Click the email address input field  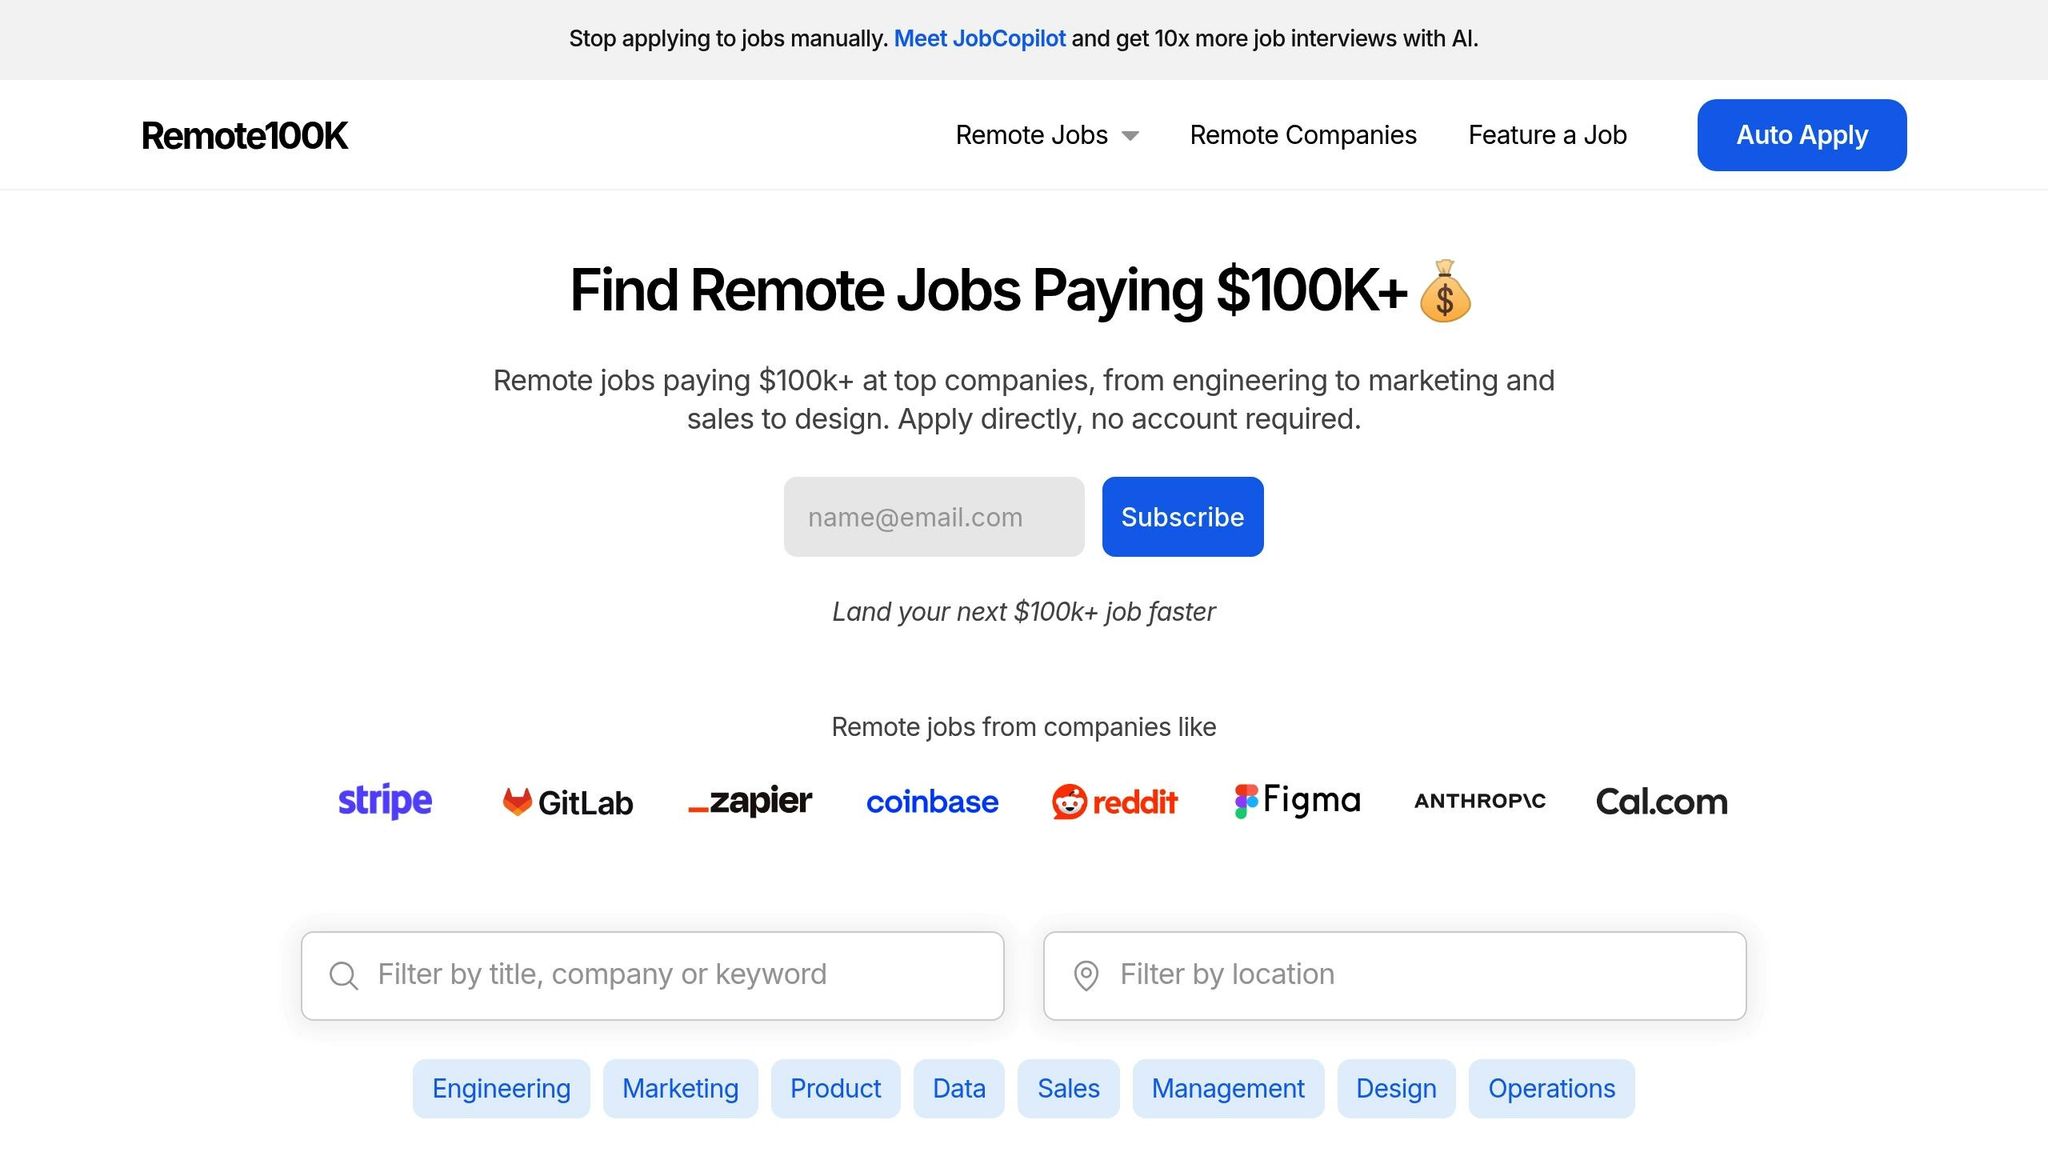tap(933, 517)
